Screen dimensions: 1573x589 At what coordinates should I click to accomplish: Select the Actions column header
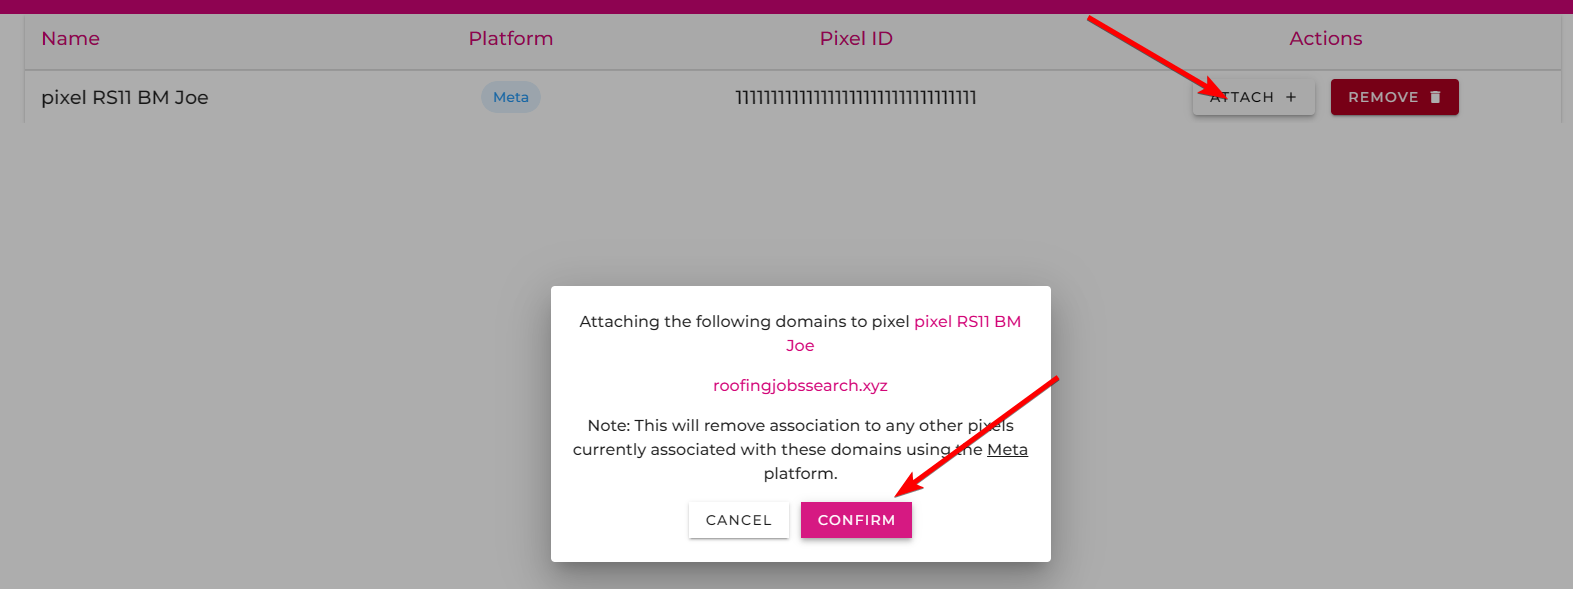tap(1326, 38)
